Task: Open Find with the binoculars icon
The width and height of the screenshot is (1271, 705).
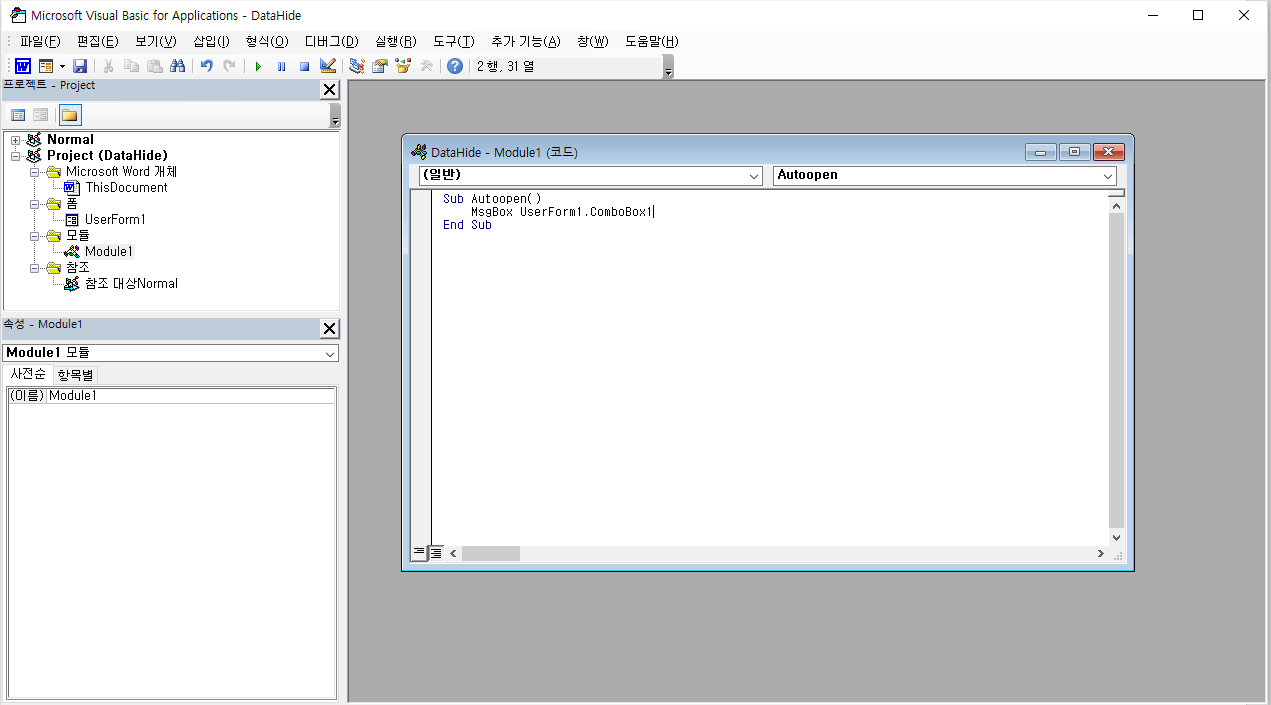Action: 178,66
